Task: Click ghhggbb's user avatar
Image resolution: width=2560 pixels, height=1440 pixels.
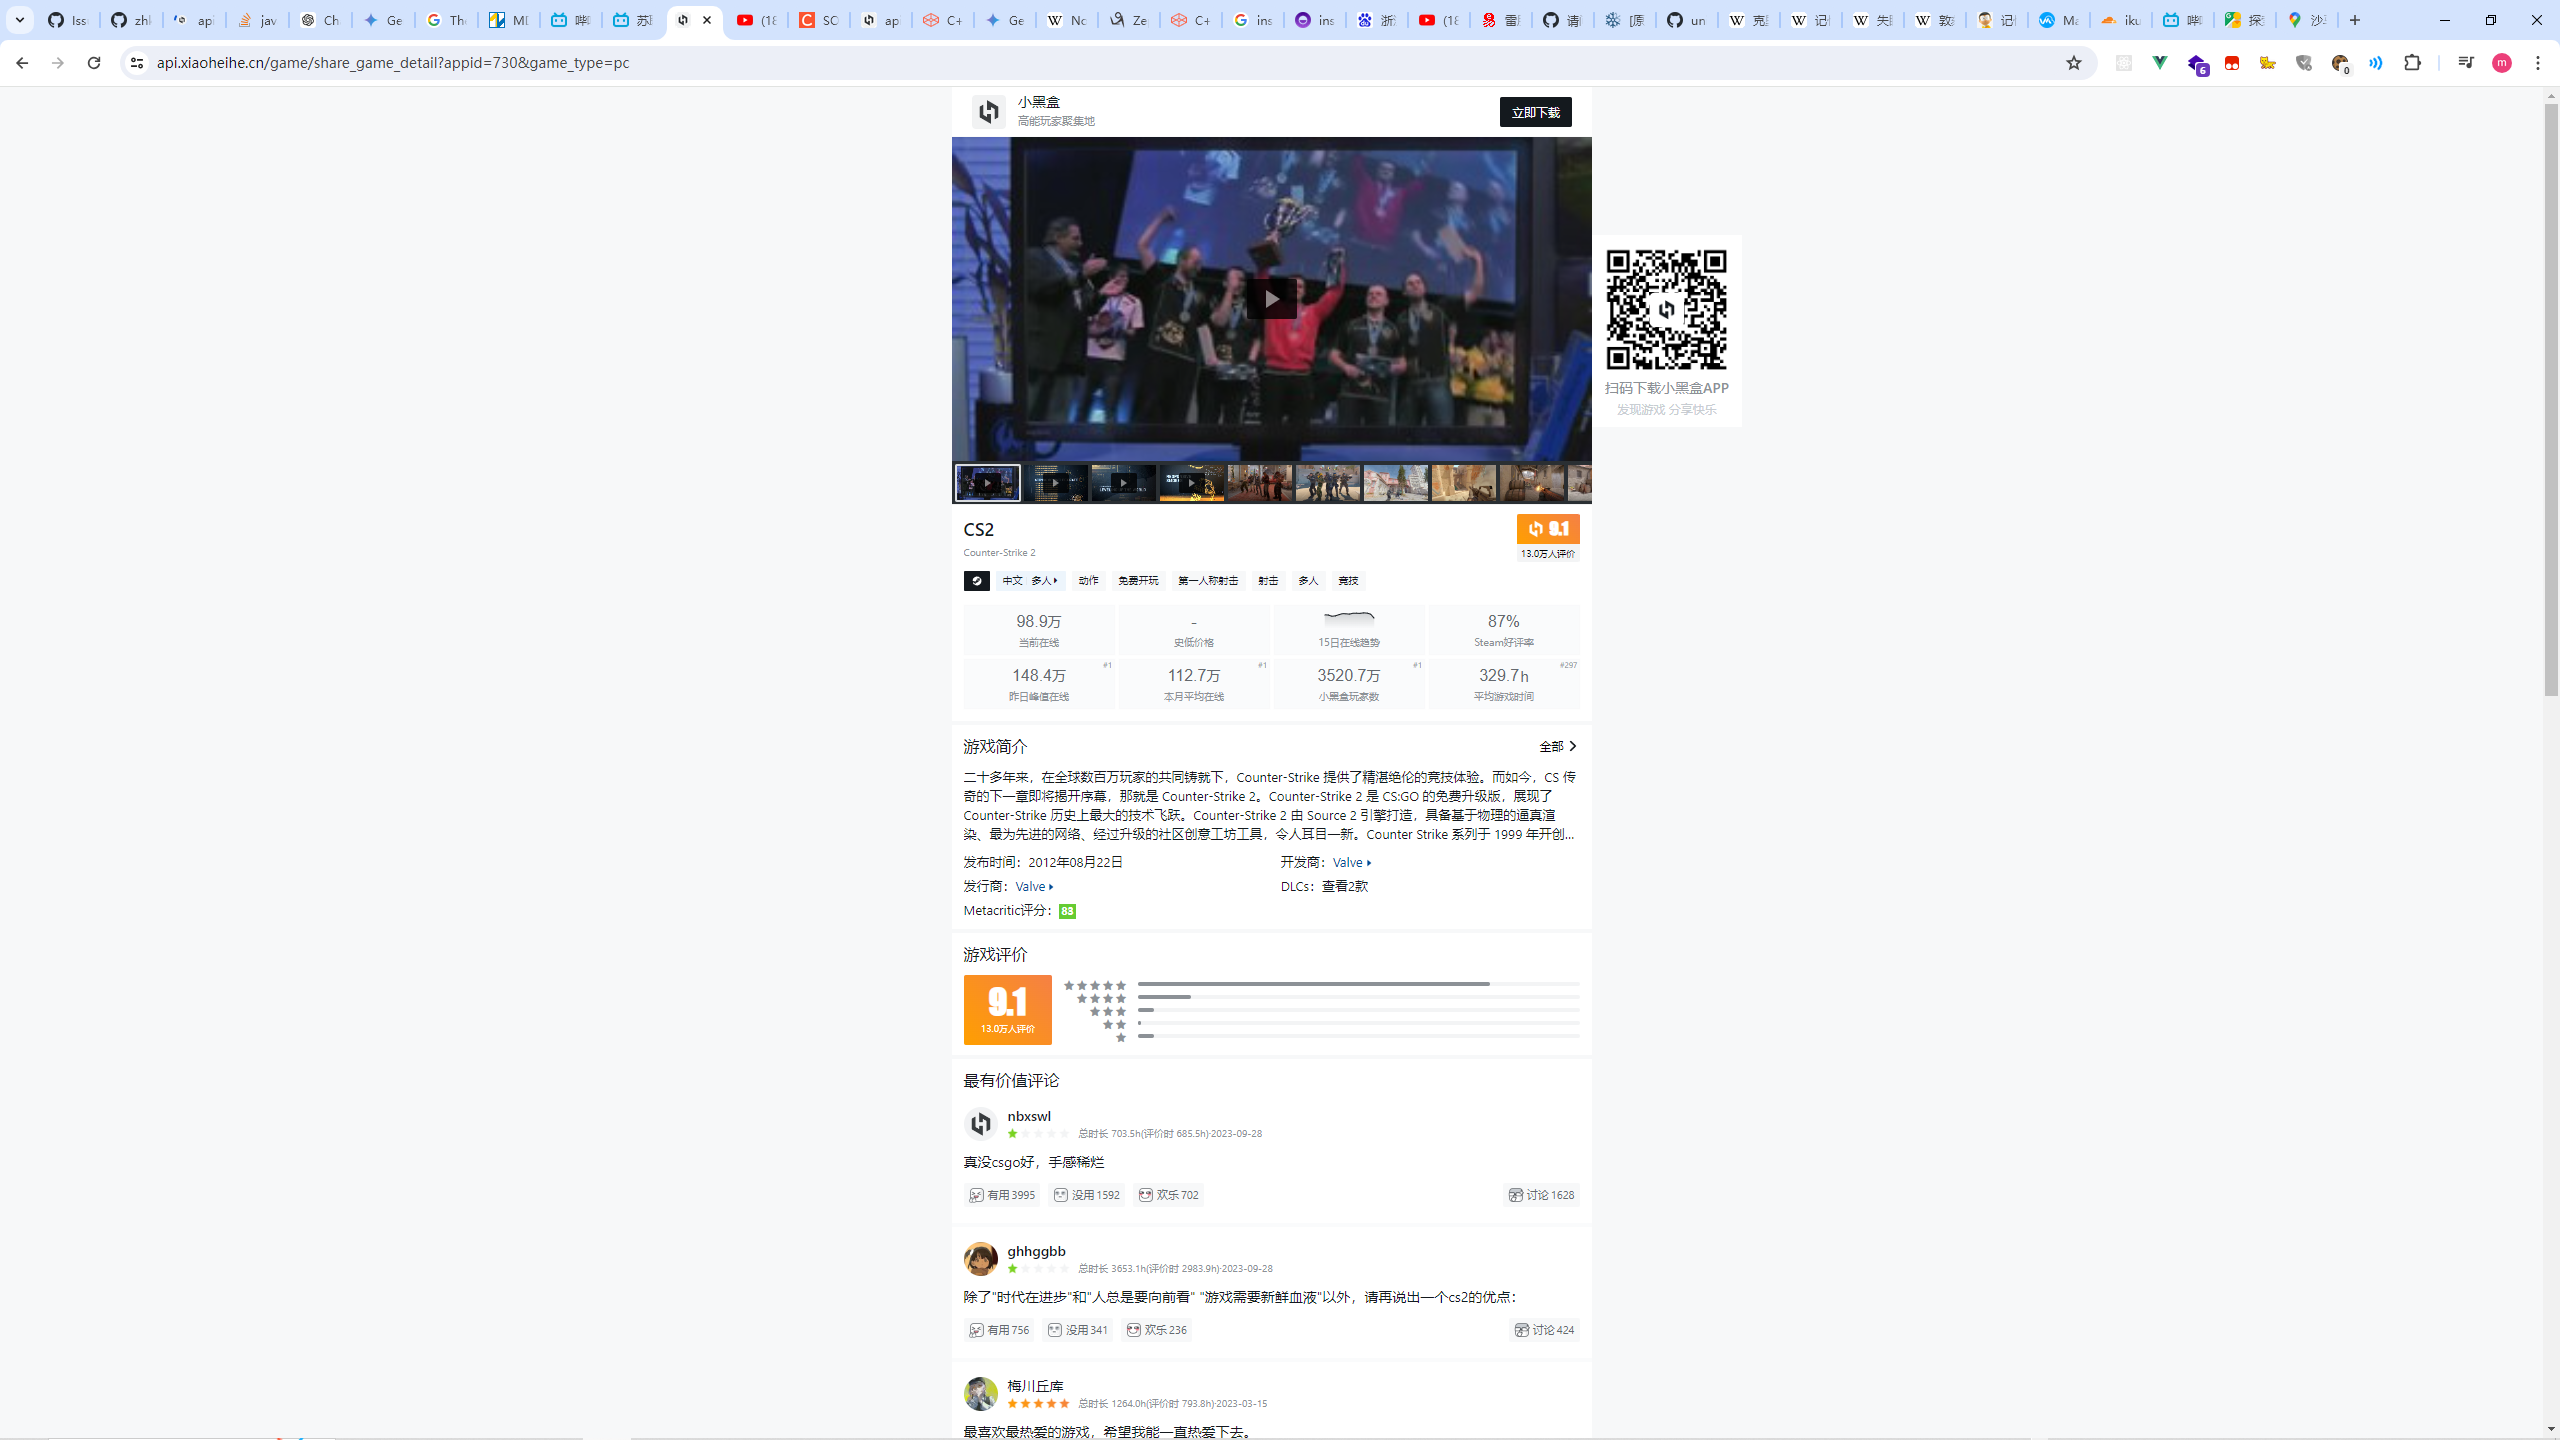Action: (980, 1259)
